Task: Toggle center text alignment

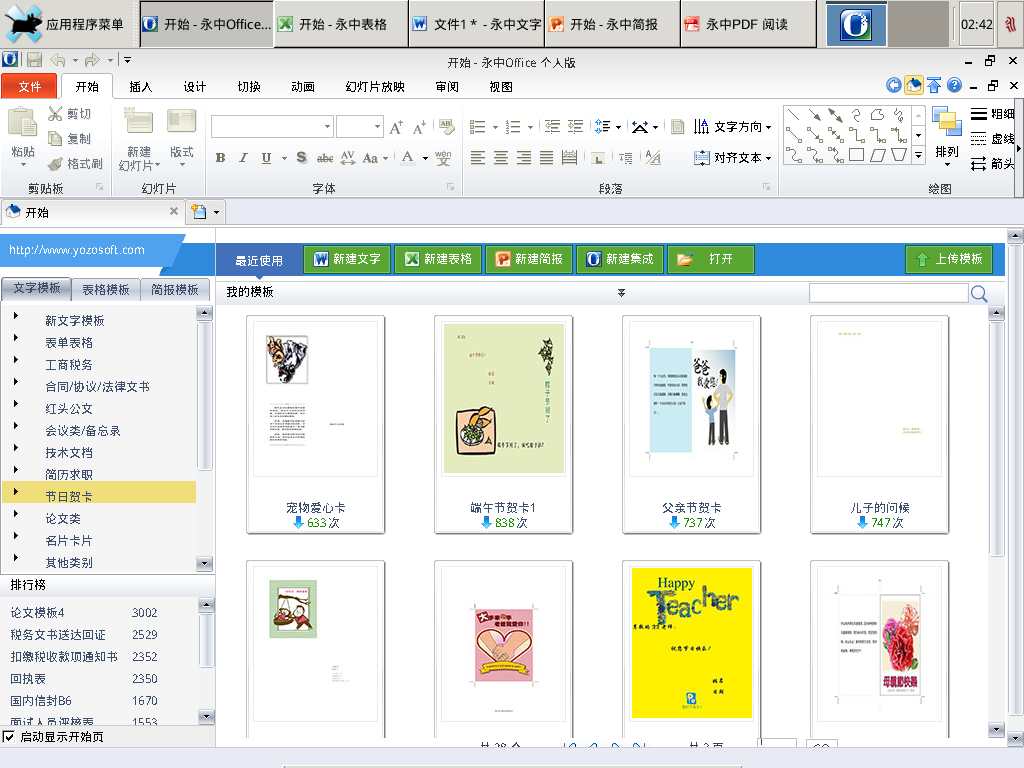Action: click(501, 157)
